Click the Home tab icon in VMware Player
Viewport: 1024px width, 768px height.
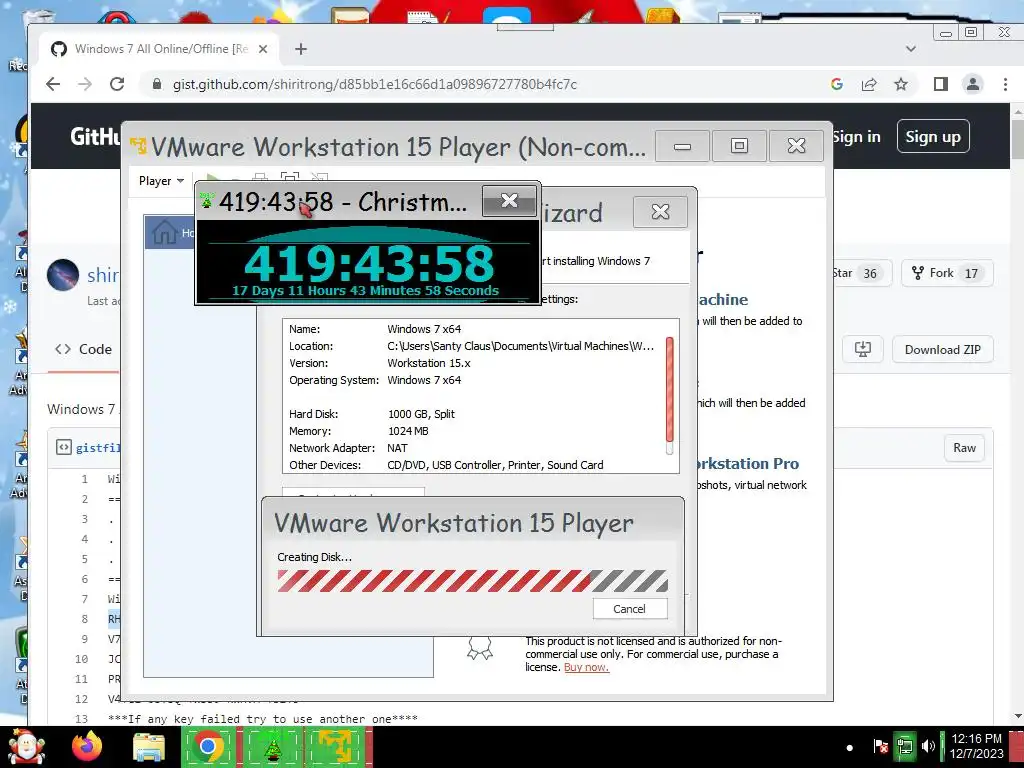(165, 232)
